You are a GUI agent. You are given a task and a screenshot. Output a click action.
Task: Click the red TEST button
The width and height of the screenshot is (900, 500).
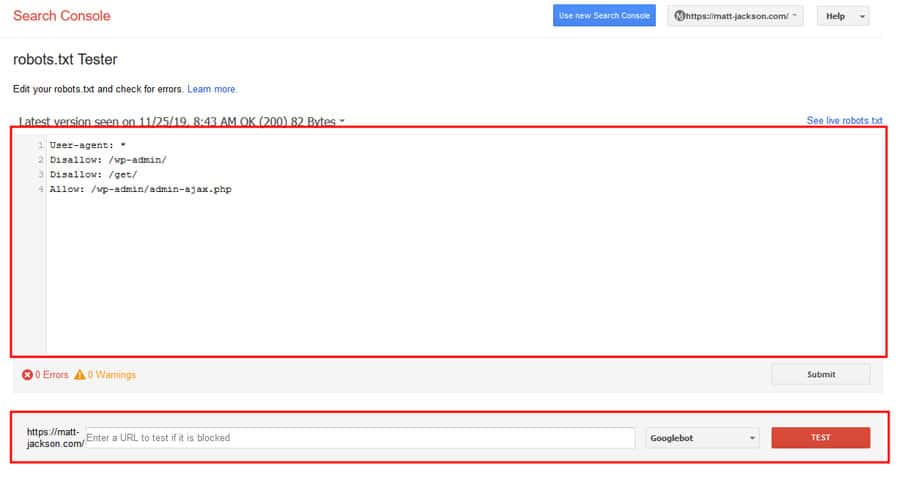(x=820, y=437)
